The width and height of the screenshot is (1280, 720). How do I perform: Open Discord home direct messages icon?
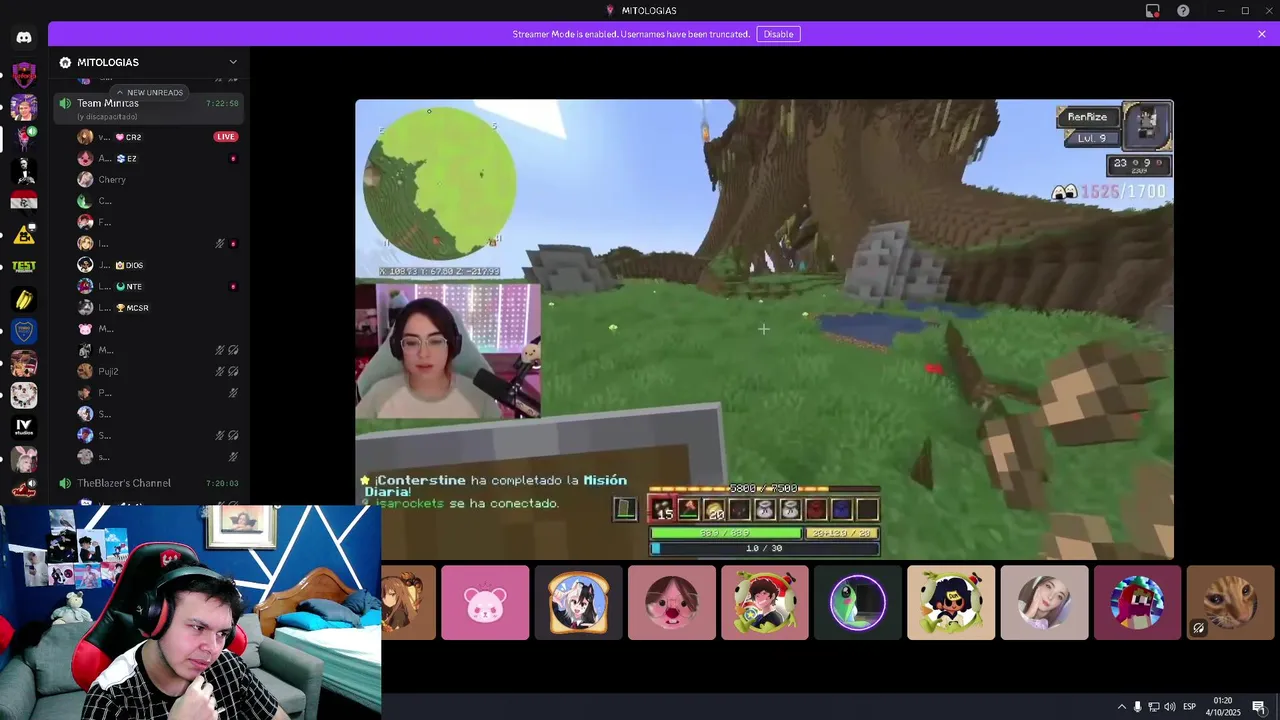24,38
